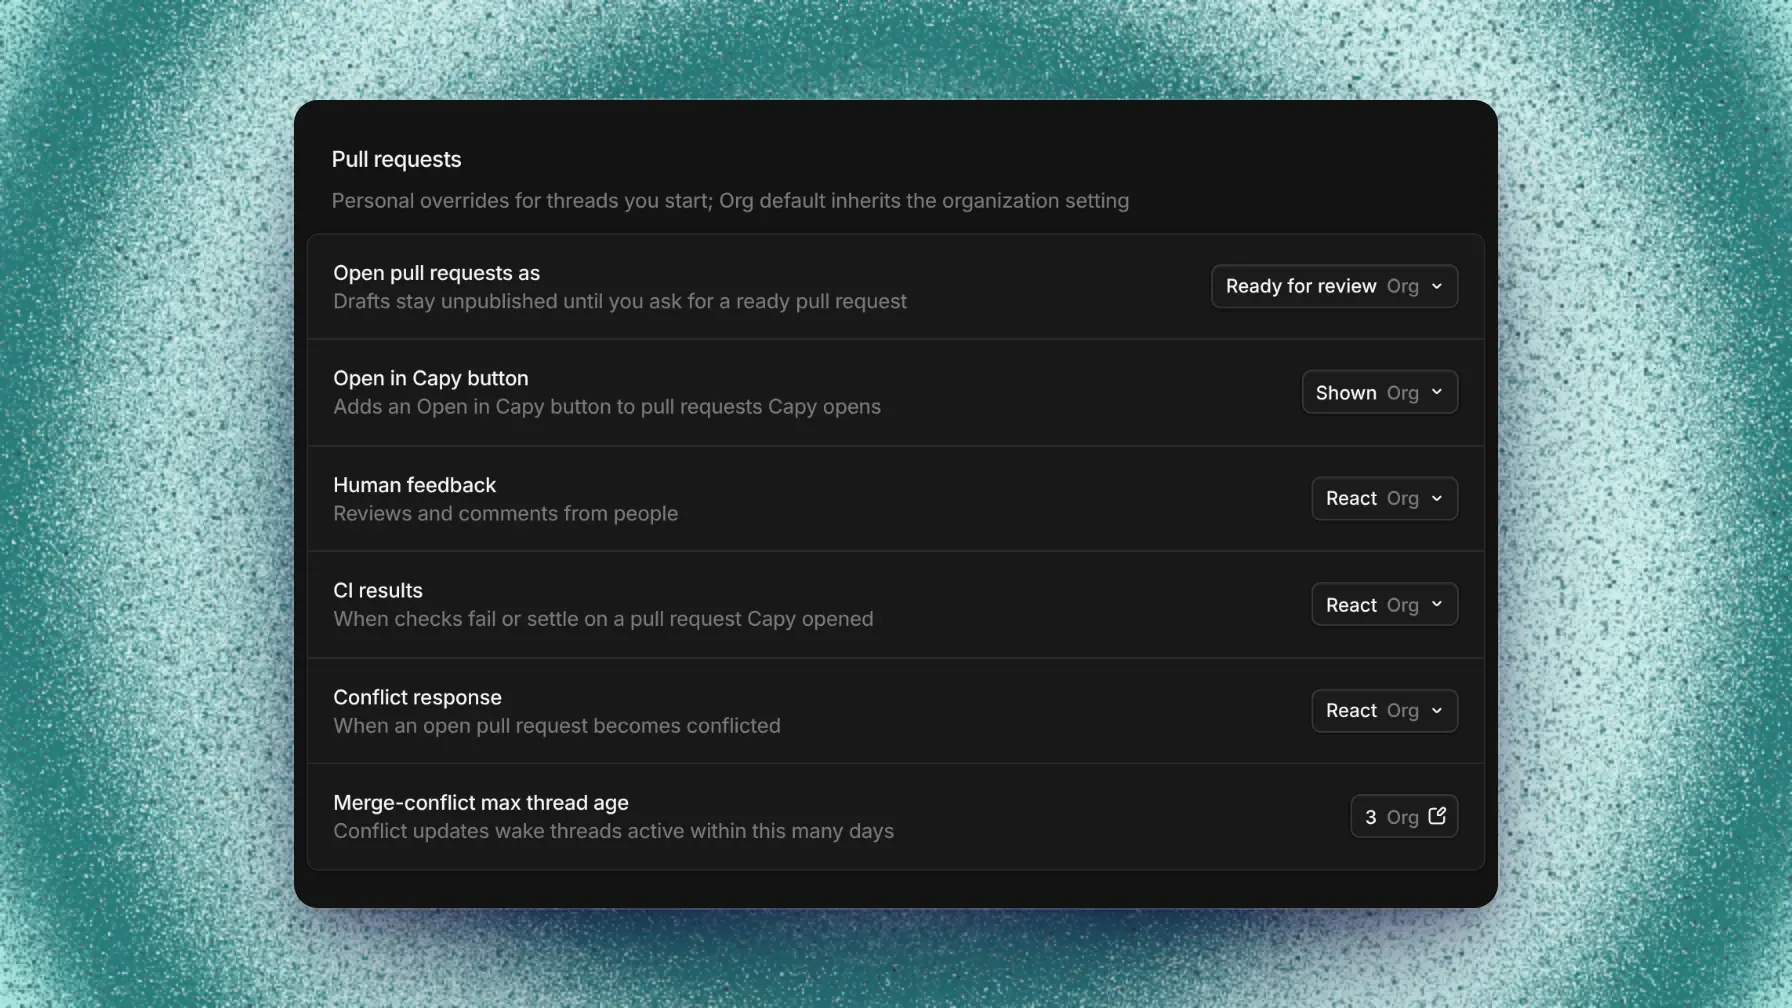Click the "Pull requests" section heading
This screenshot has height=1008, width=1792.
(x=396, y=159)
